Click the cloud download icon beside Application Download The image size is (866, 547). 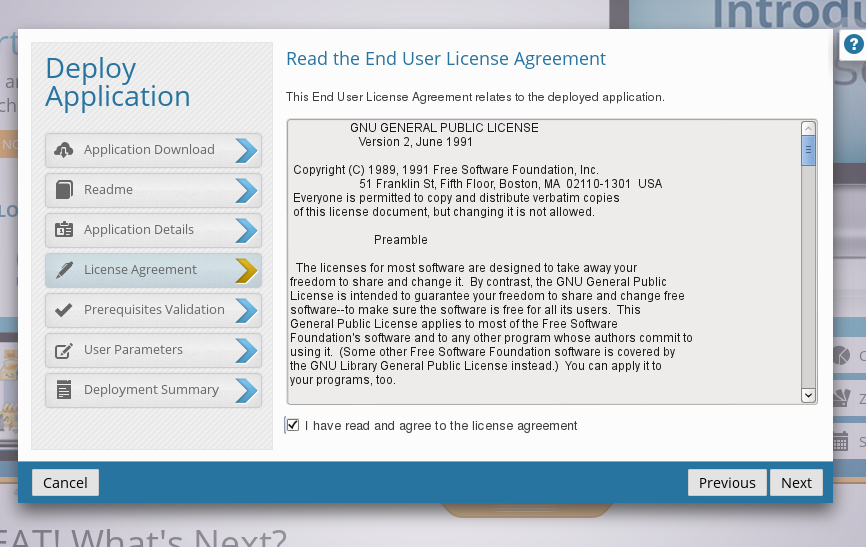click(x=64, y=150)
